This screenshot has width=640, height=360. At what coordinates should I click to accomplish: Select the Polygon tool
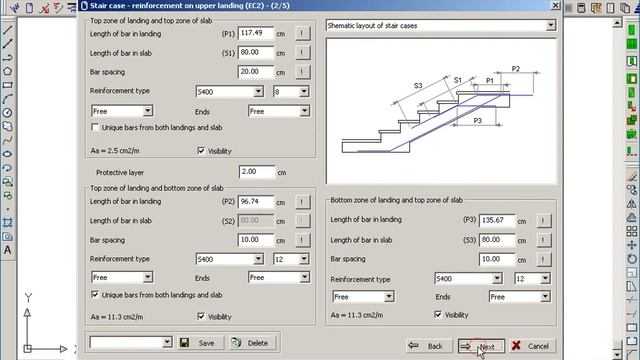tap(7, 71)
